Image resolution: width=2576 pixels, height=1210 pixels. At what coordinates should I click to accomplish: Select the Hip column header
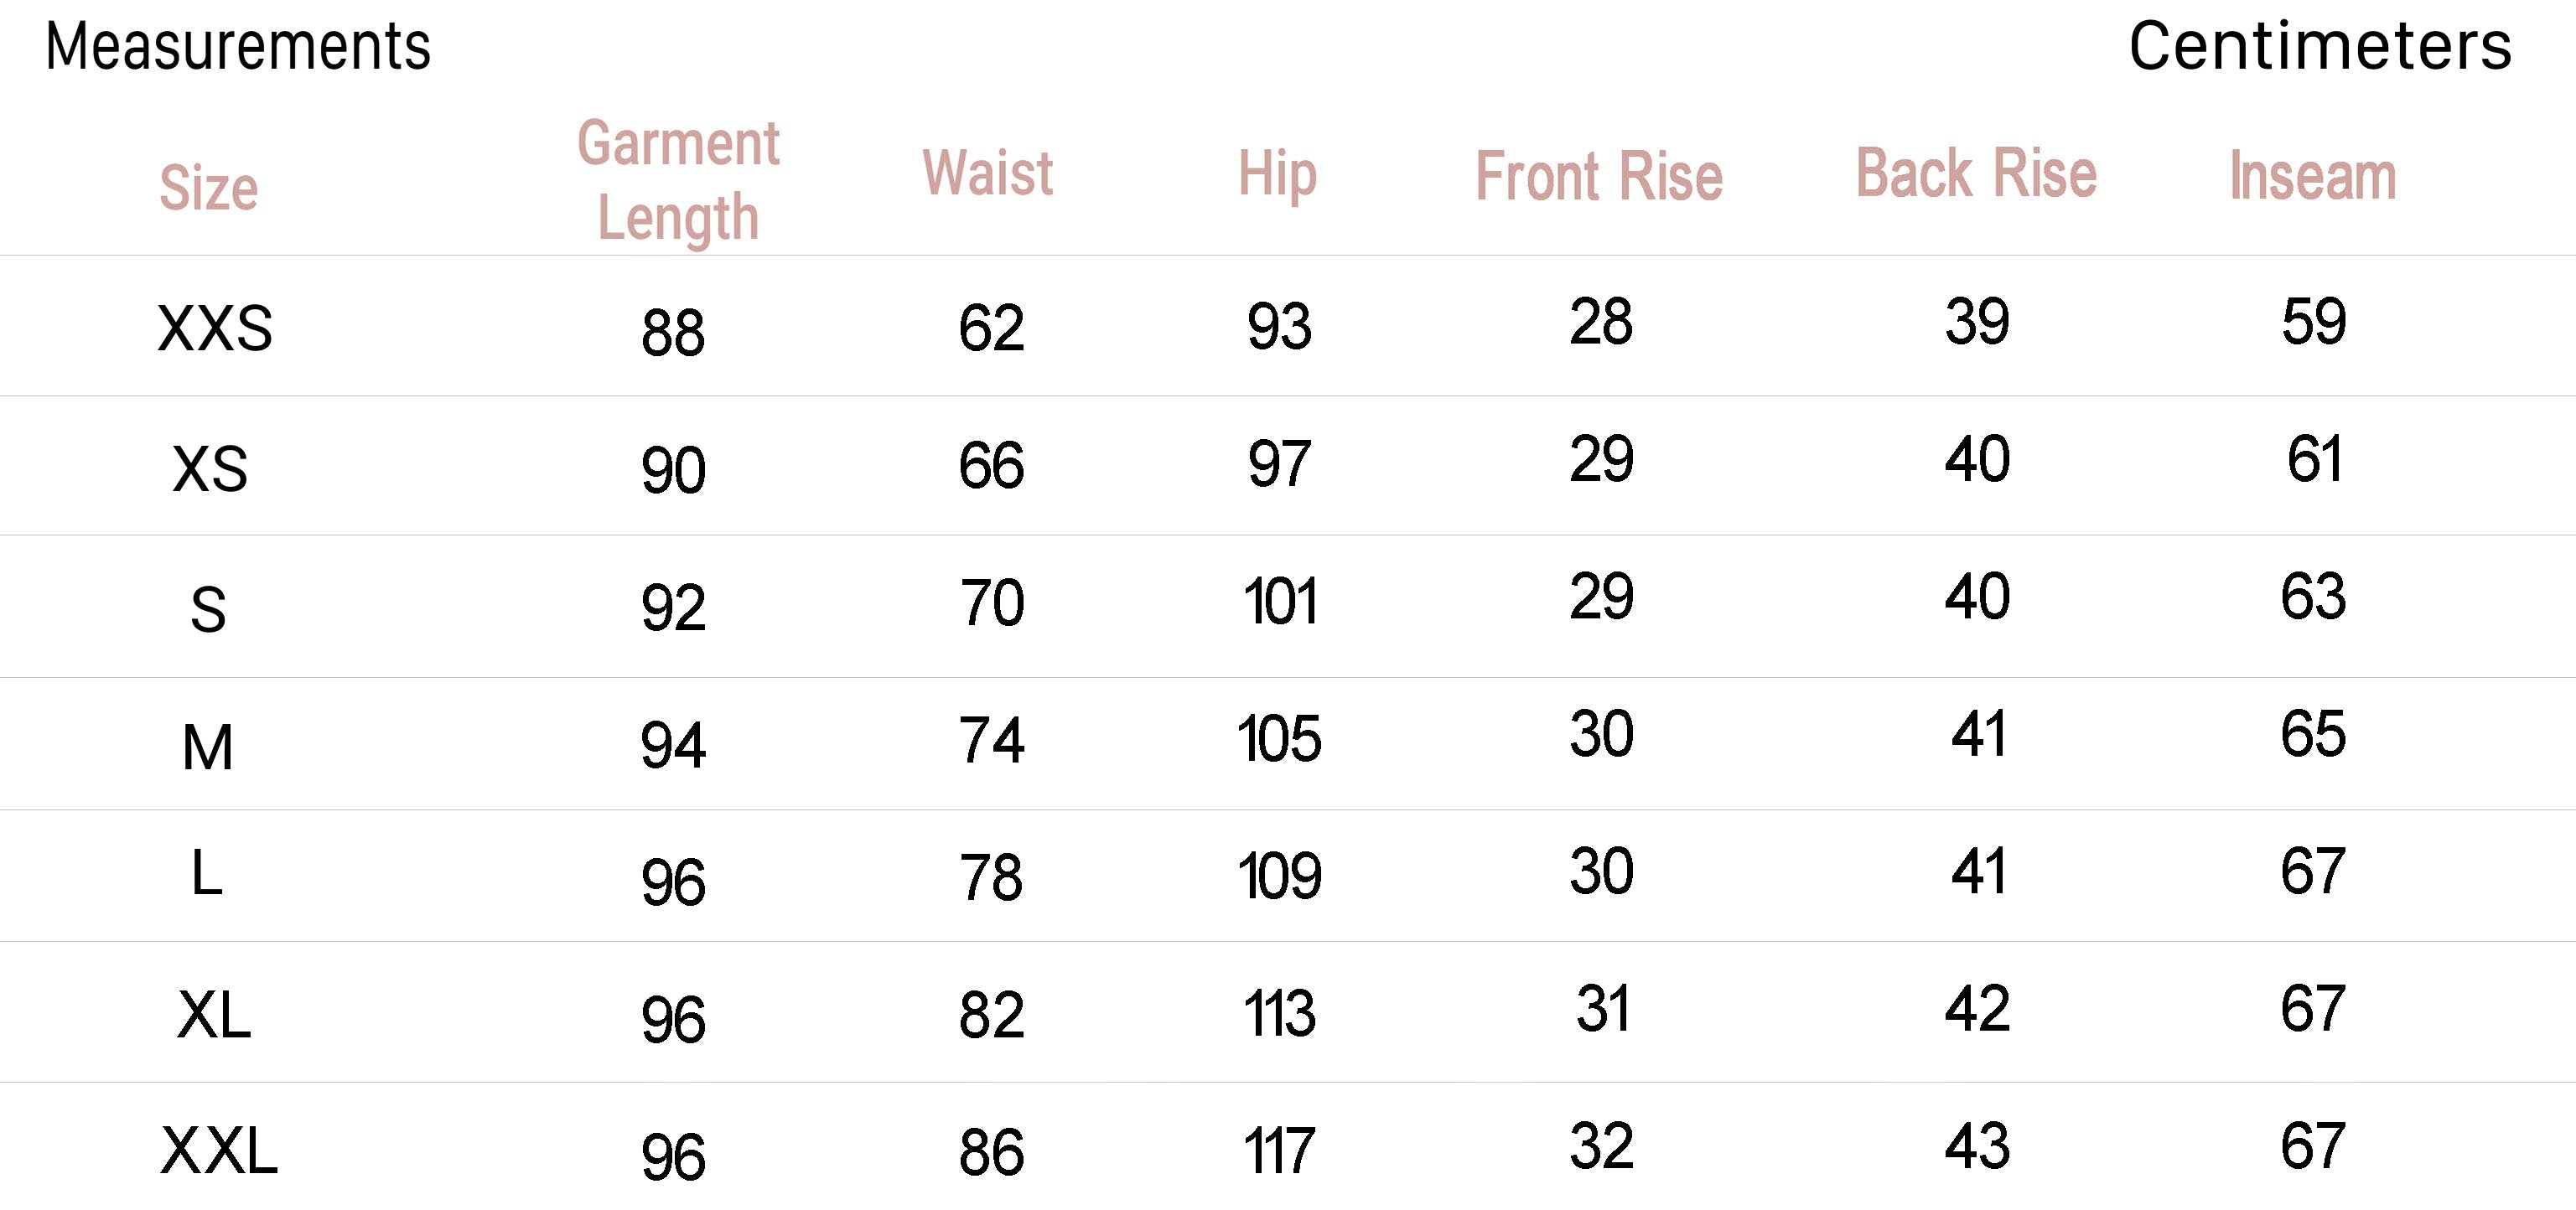1277,174
